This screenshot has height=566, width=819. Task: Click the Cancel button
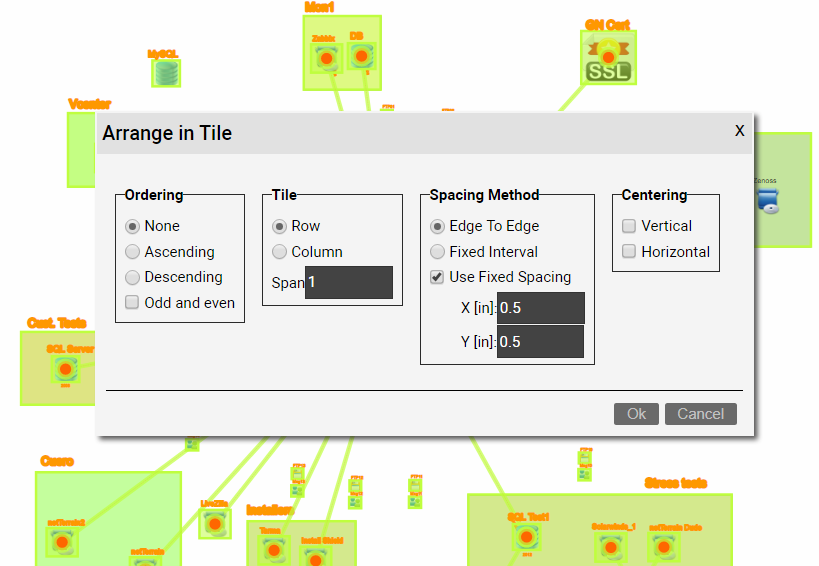[x=700, y=414]
